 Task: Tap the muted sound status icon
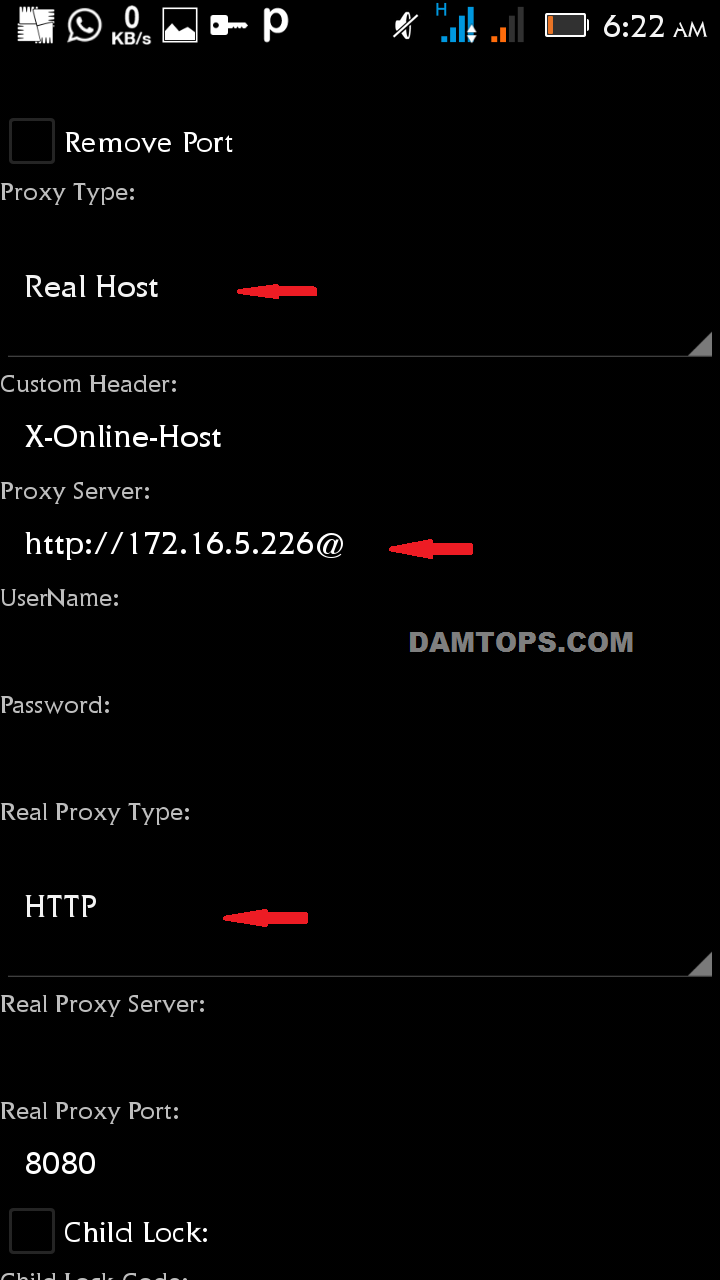tap(405, 26)
